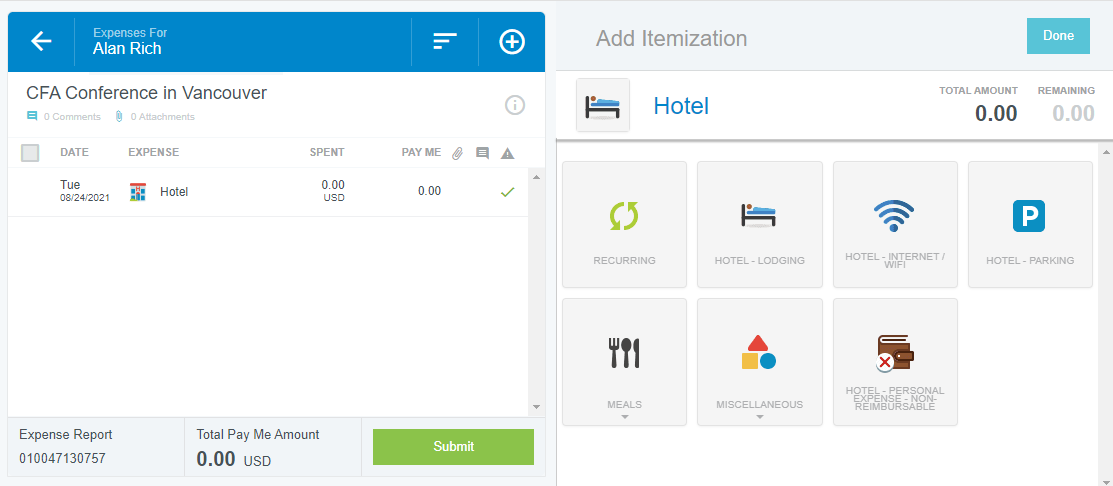The image size is (1113, 486).
Task: Select Hotel personal expense non-reimbursable tile
Action: tap(895, 361)
